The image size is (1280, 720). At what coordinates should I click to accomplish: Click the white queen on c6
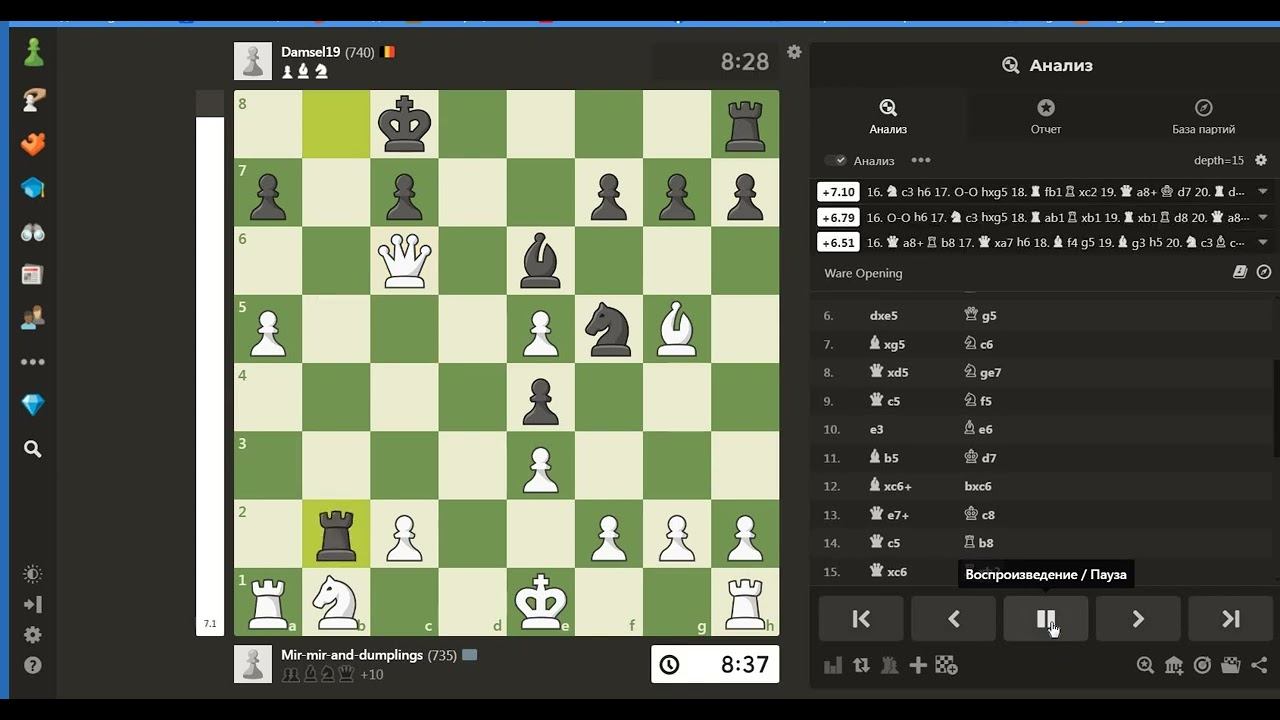click(x=404, y=261)
